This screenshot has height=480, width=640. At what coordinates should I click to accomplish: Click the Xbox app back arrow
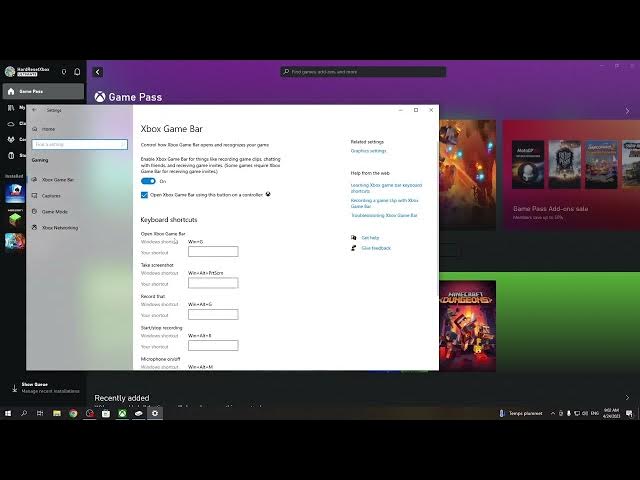coord(97,72)
